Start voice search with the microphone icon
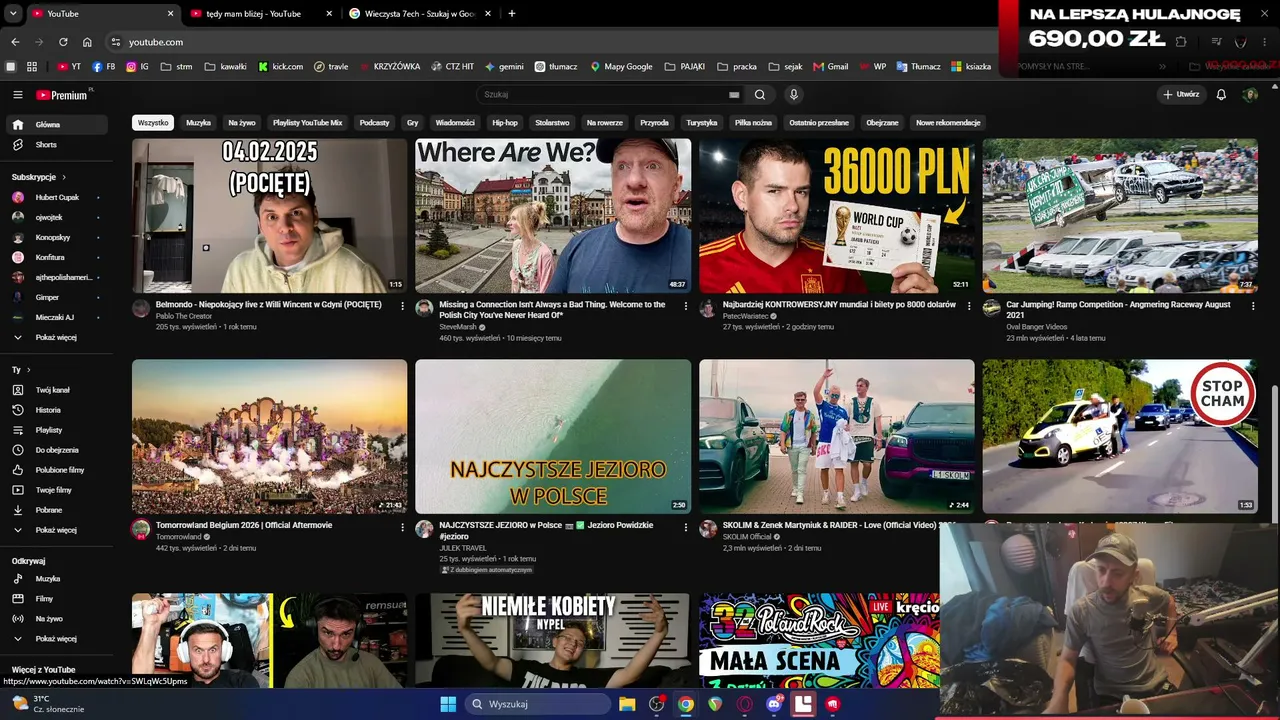The image size is (1280, 720). pos(794,95)
